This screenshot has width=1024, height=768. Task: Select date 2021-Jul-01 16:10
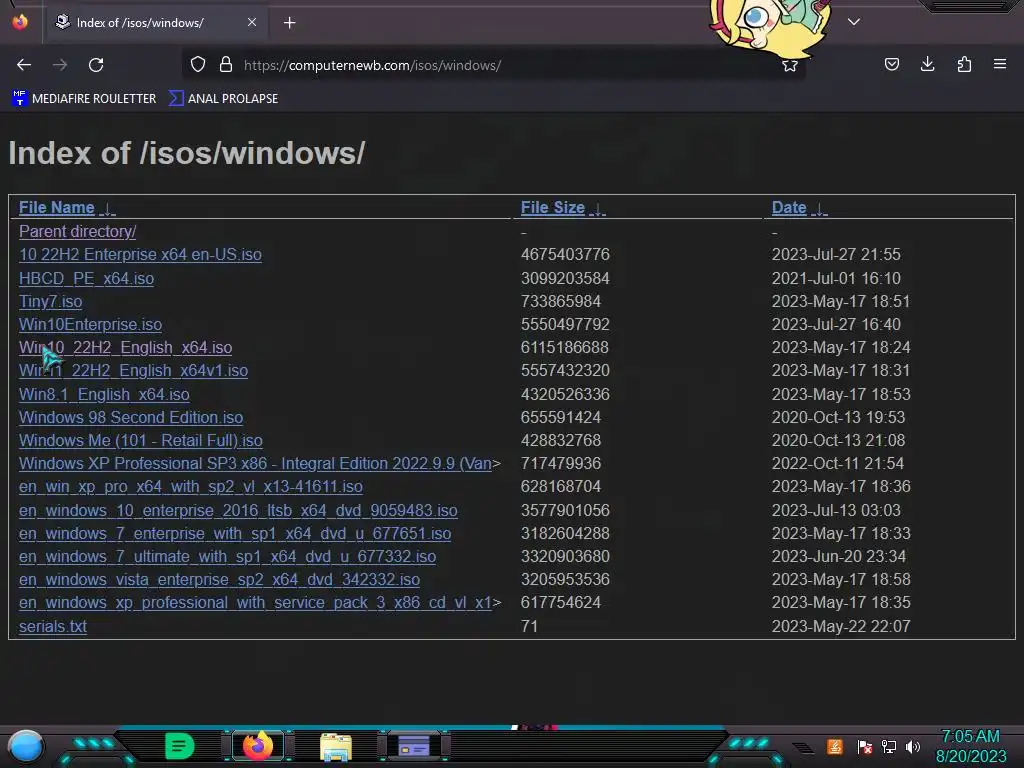pyautogui.click(x=836, y=278)
